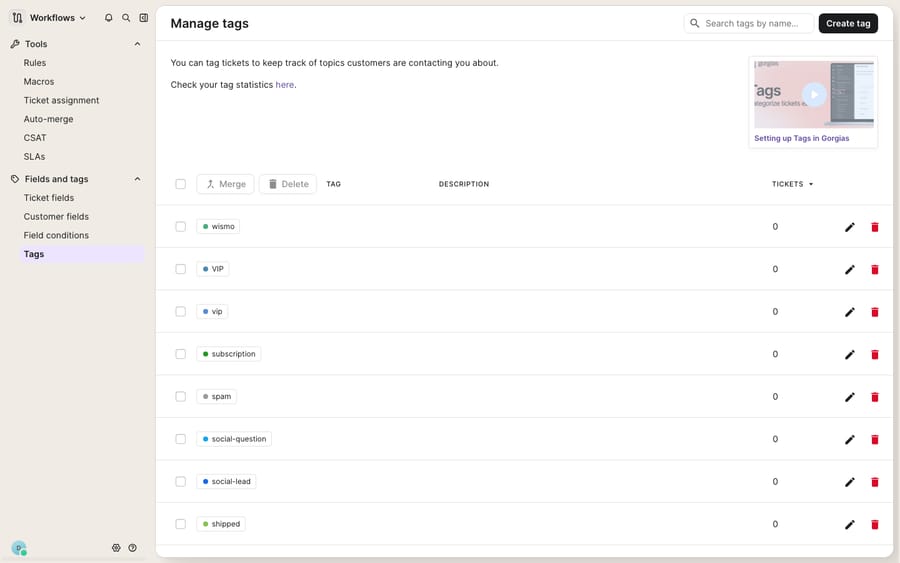Click the Create tag button
Image resolution: width=900 pixels, height=563 pixels.
pyautogui.click(x=848, y=24)
